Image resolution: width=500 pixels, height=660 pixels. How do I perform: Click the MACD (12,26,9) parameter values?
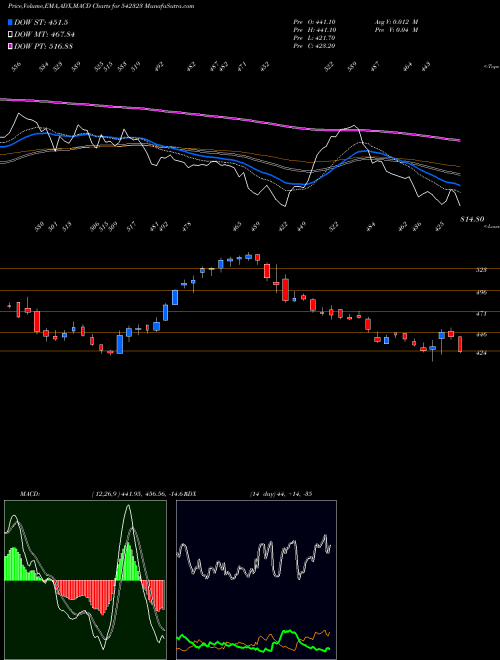click(137, 494)
